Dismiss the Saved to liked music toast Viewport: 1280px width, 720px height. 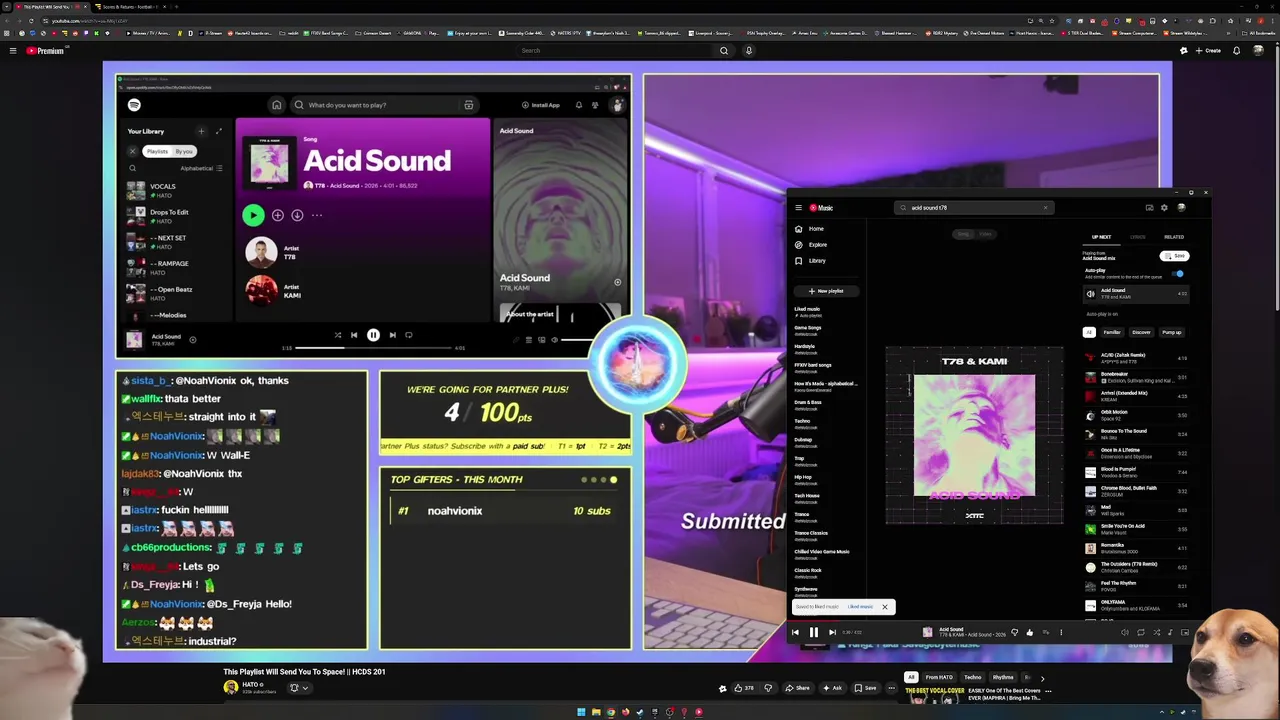(x=885, y=607)
